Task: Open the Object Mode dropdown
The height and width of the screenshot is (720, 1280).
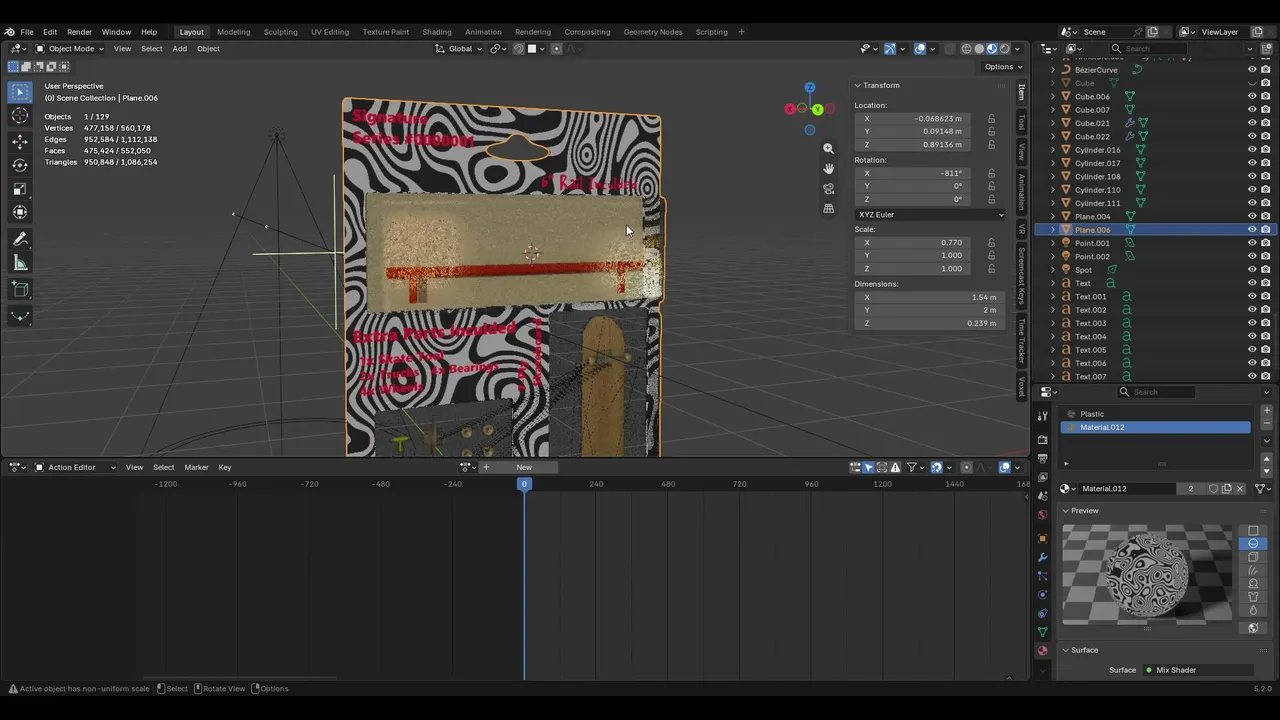Action: coord(69,49)
